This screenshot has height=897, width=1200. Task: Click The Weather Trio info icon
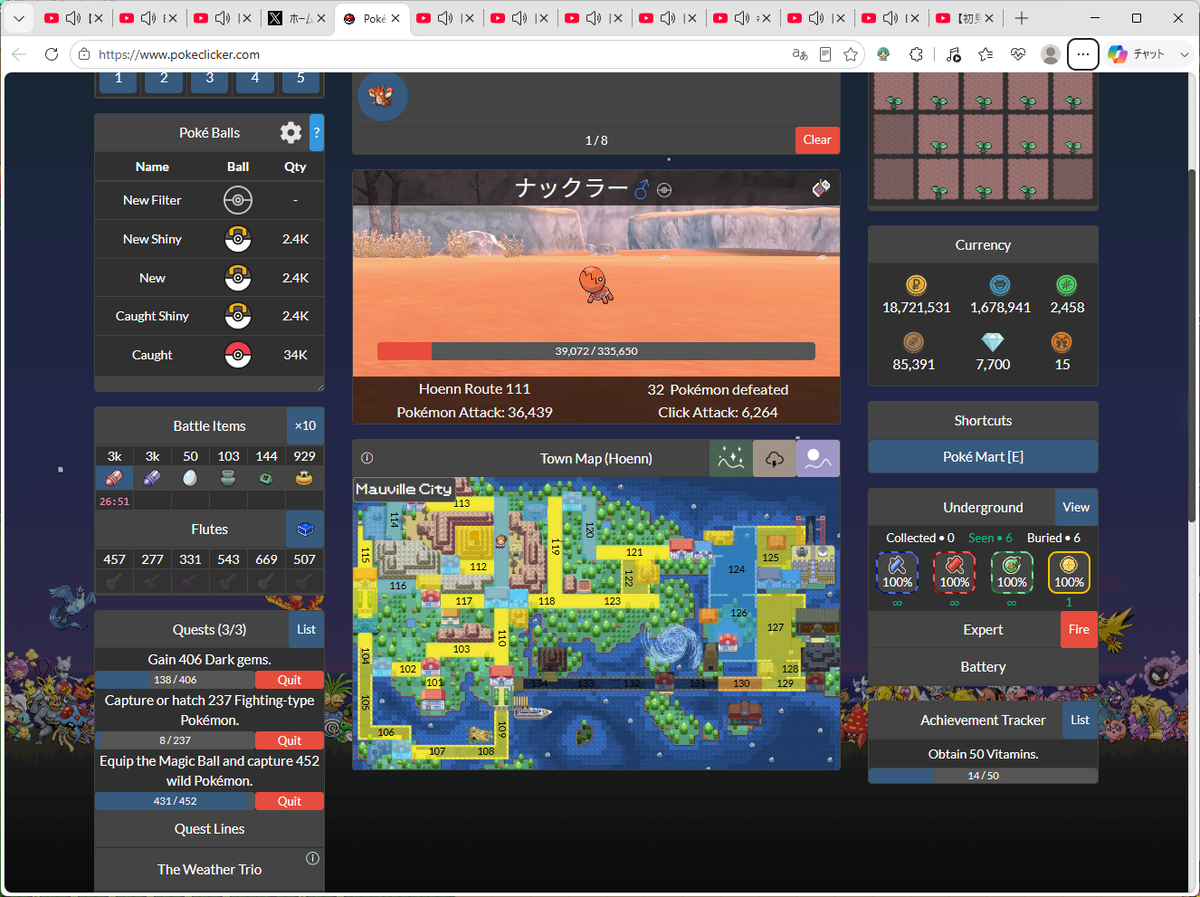(x=312, y=858)
